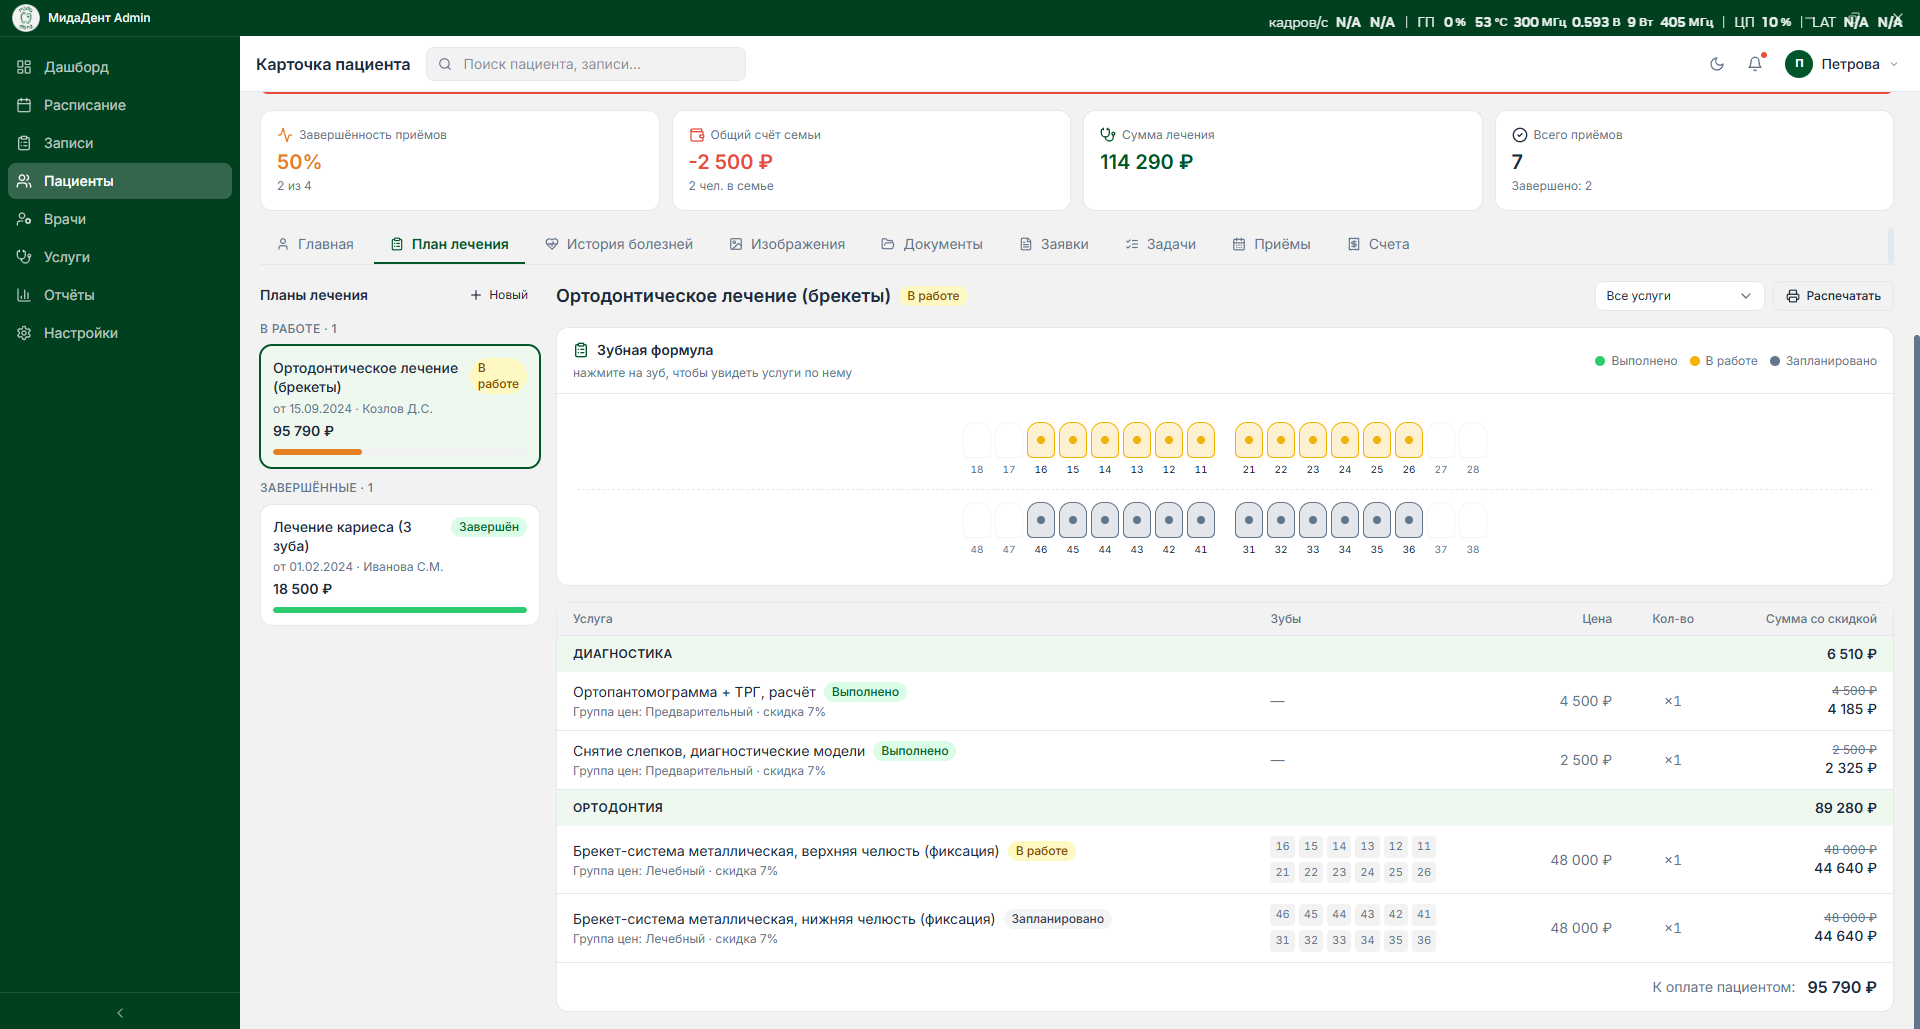1920x1029 pixels.
Task: Click the МидаДент logo icon
Action: pyautogui.click(x=26, y=18)
